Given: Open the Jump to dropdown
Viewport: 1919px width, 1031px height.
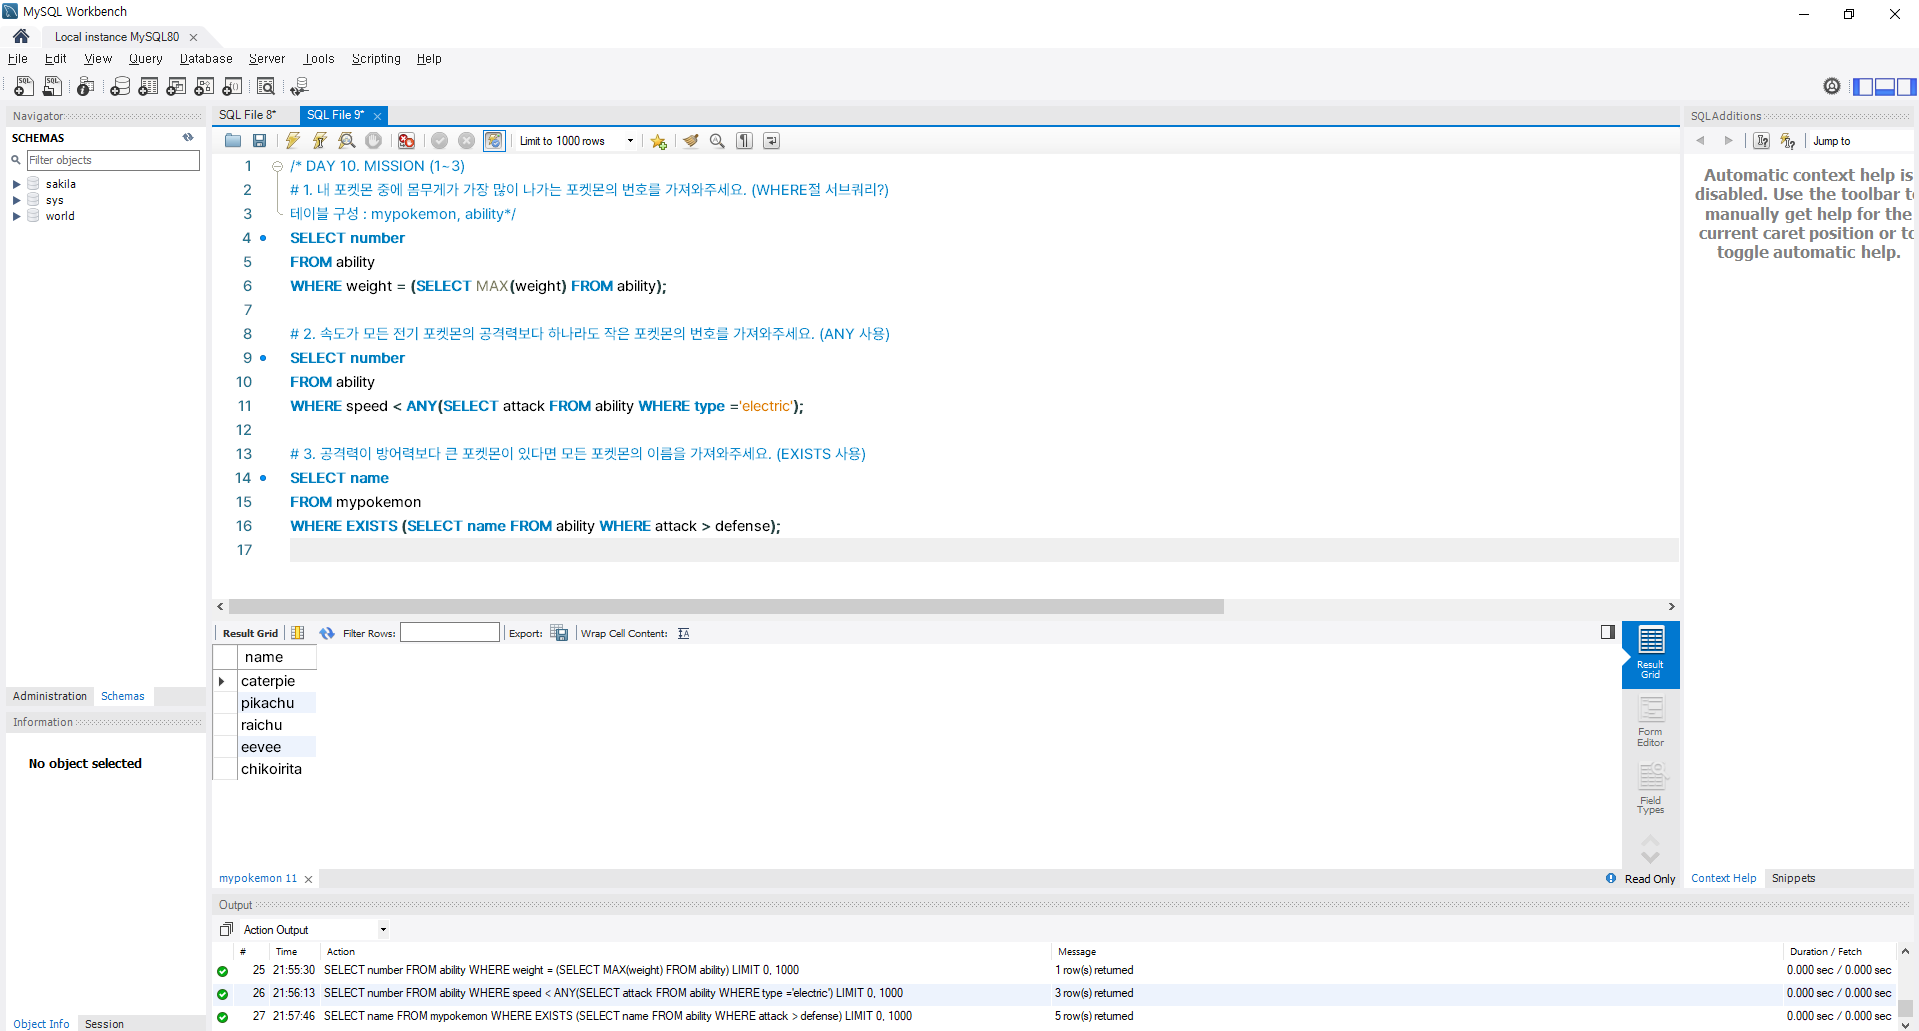Looking at the screenshot, I should point(1860,141).
